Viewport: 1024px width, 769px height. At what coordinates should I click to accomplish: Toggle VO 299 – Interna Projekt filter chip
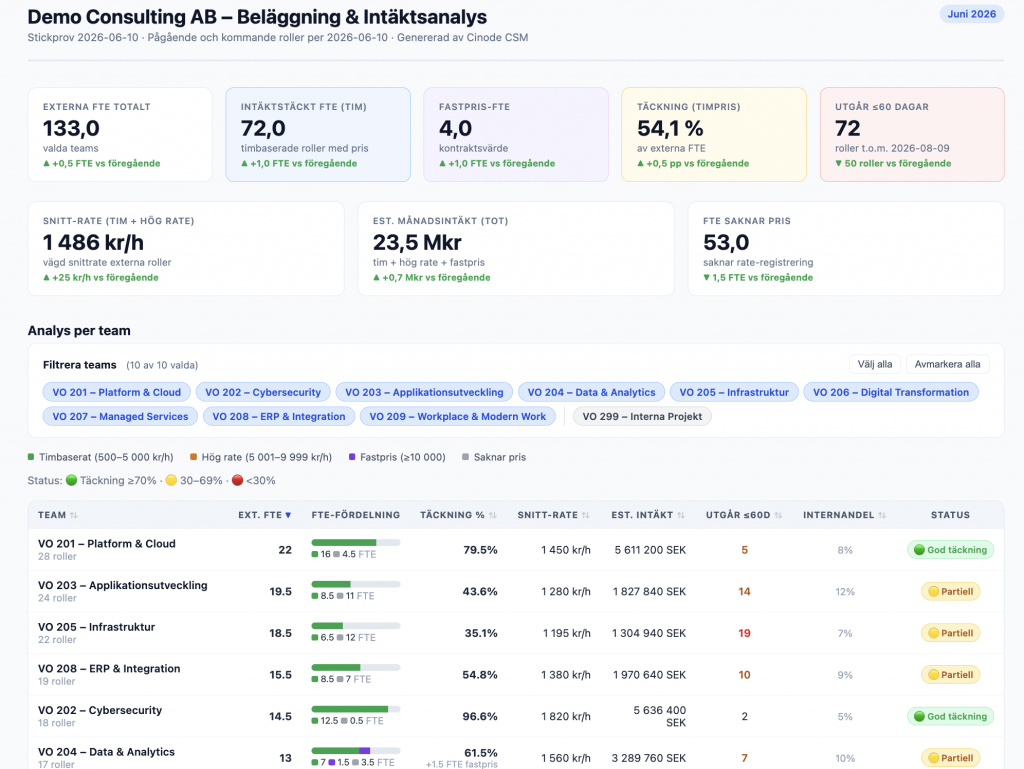(x=642, y=416)
